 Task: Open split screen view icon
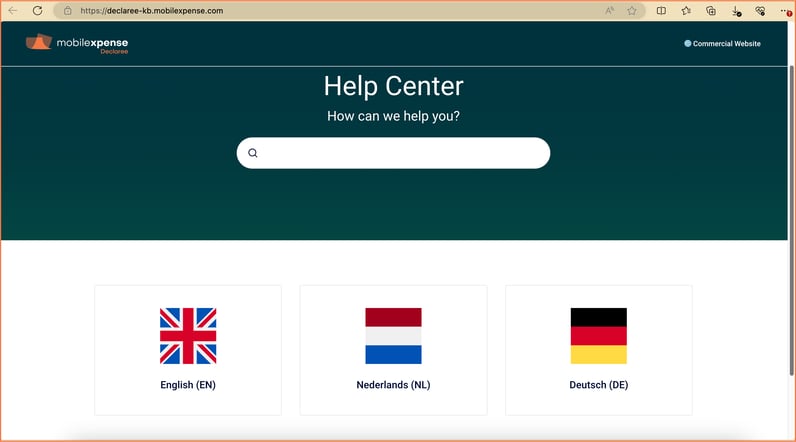661,11
